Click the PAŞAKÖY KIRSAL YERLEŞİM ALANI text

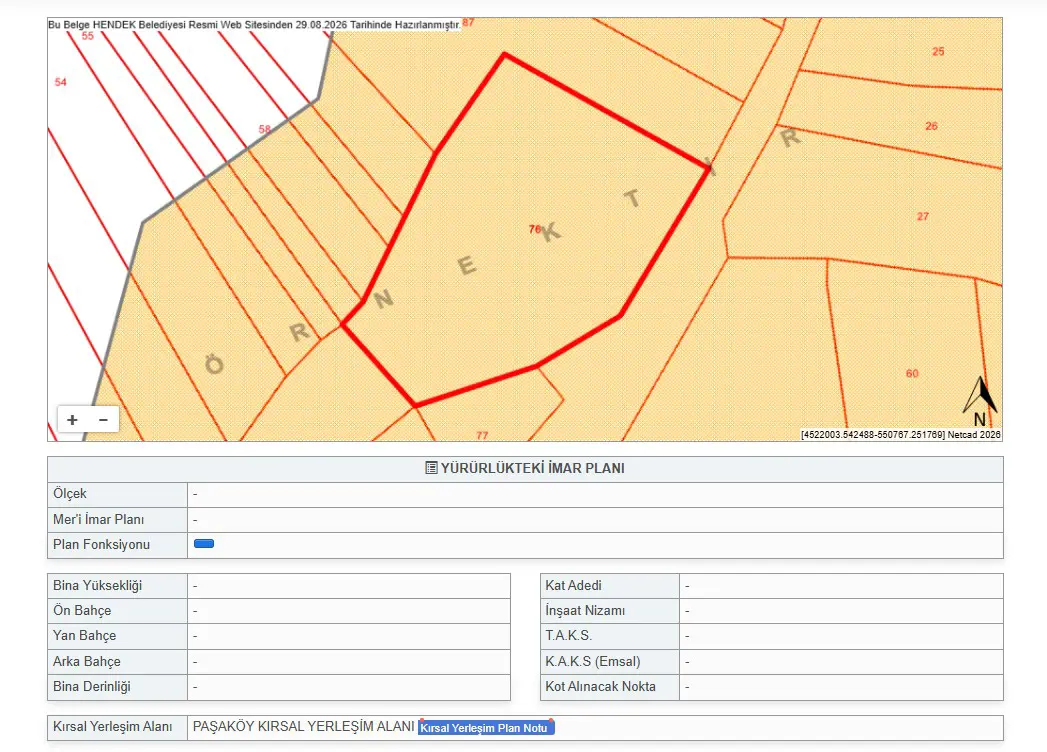(304, 727)
